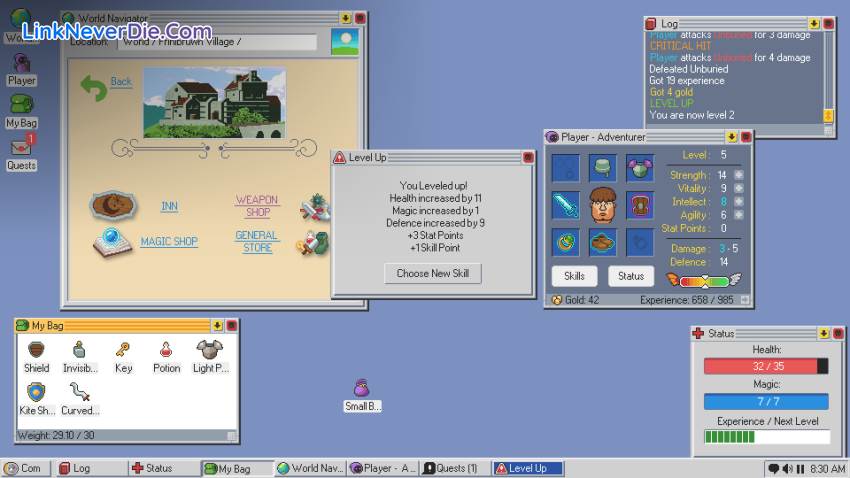
Task: Click the Magic Shop crystal ball icon
Action: (x=112, y=242)
